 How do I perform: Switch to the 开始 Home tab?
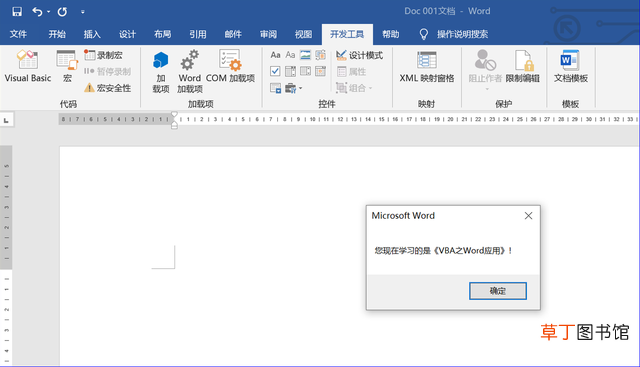coord(57,34)
